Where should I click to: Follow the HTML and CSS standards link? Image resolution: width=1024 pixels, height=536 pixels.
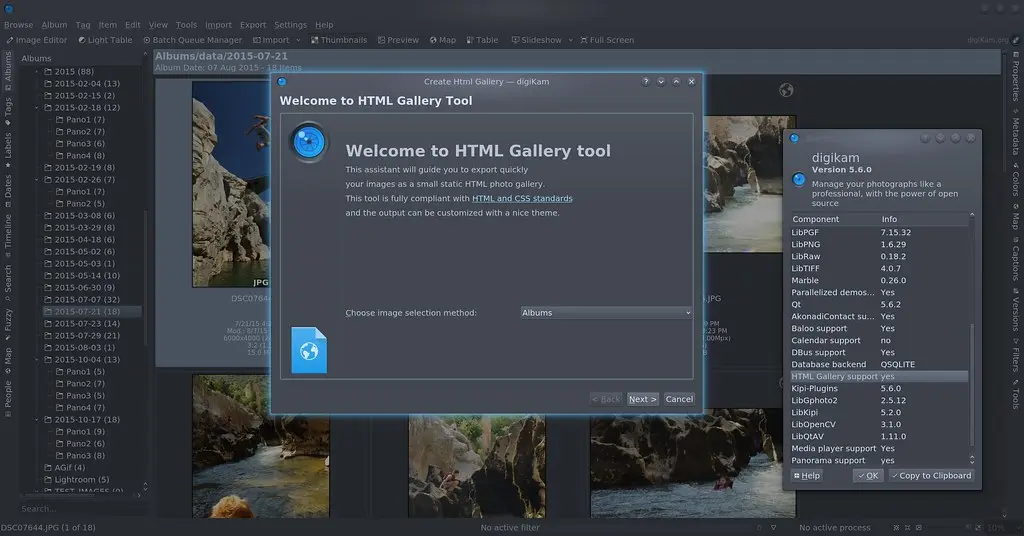pyautogui.click(x=522, y=199)
